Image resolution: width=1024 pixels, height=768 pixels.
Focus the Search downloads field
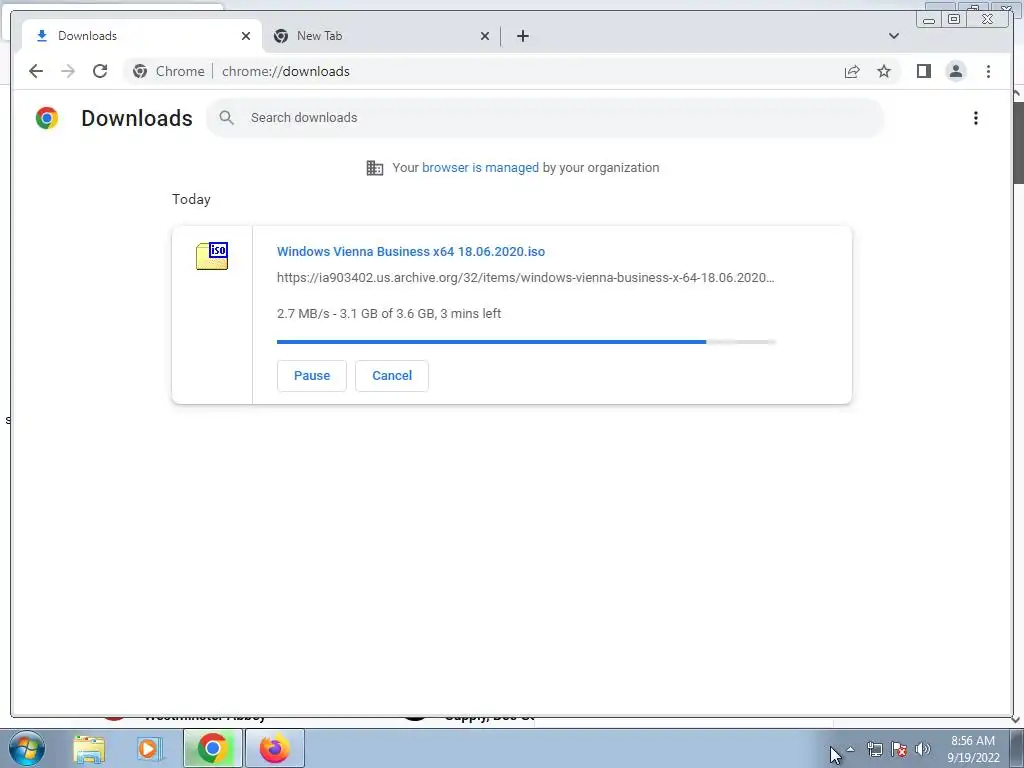[545, 118]
